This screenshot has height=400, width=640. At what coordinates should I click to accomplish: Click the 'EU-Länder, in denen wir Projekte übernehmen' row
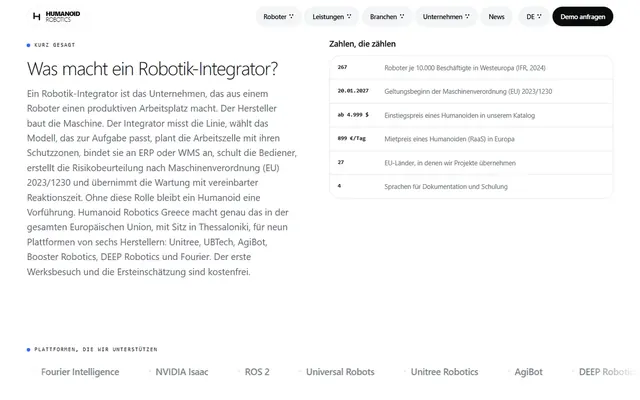(471, 163)
